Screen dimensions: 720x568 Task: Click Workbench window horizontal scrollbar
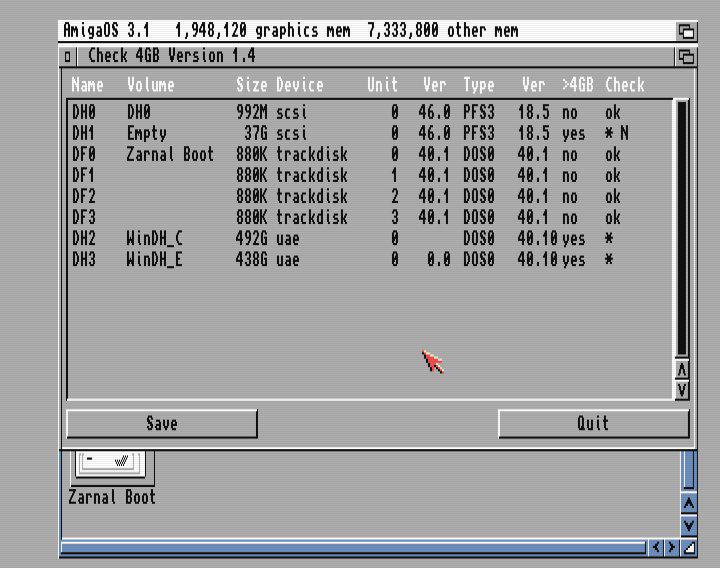point(354,547)
